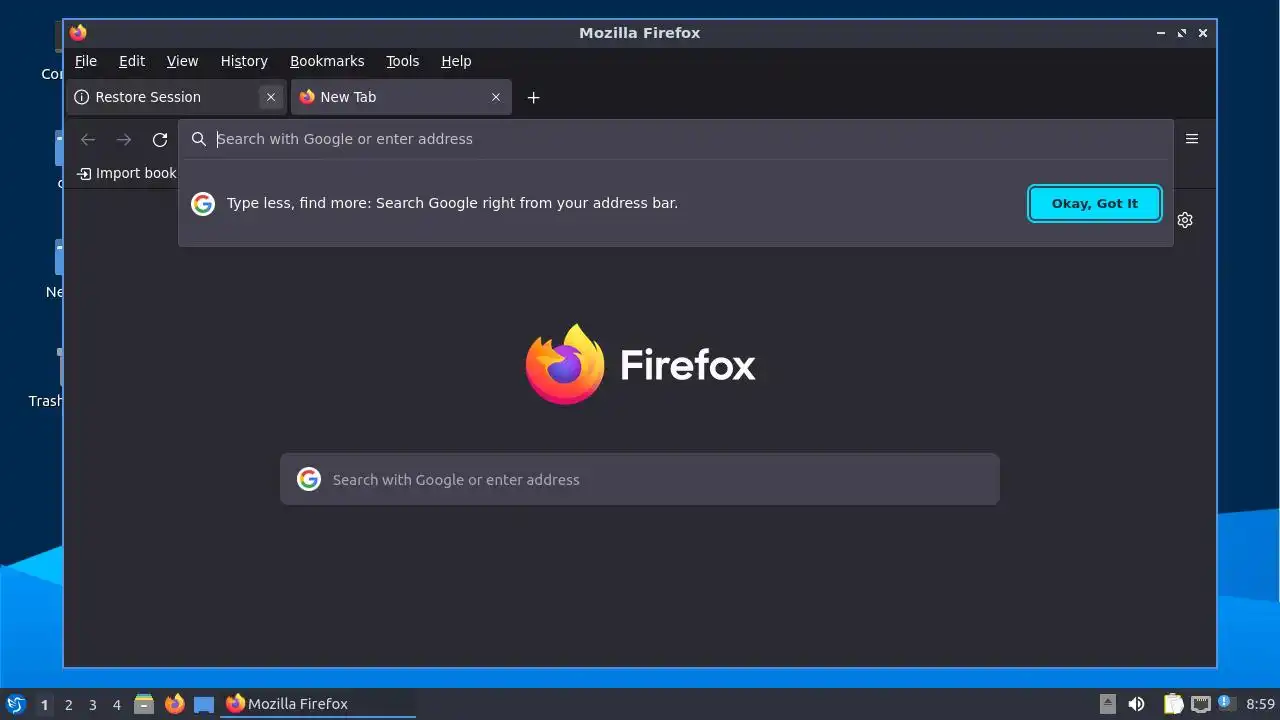The height and width of the screenshot is (720, 1280).
Task: Open the taskbar start menu
Action: (16, 704)
